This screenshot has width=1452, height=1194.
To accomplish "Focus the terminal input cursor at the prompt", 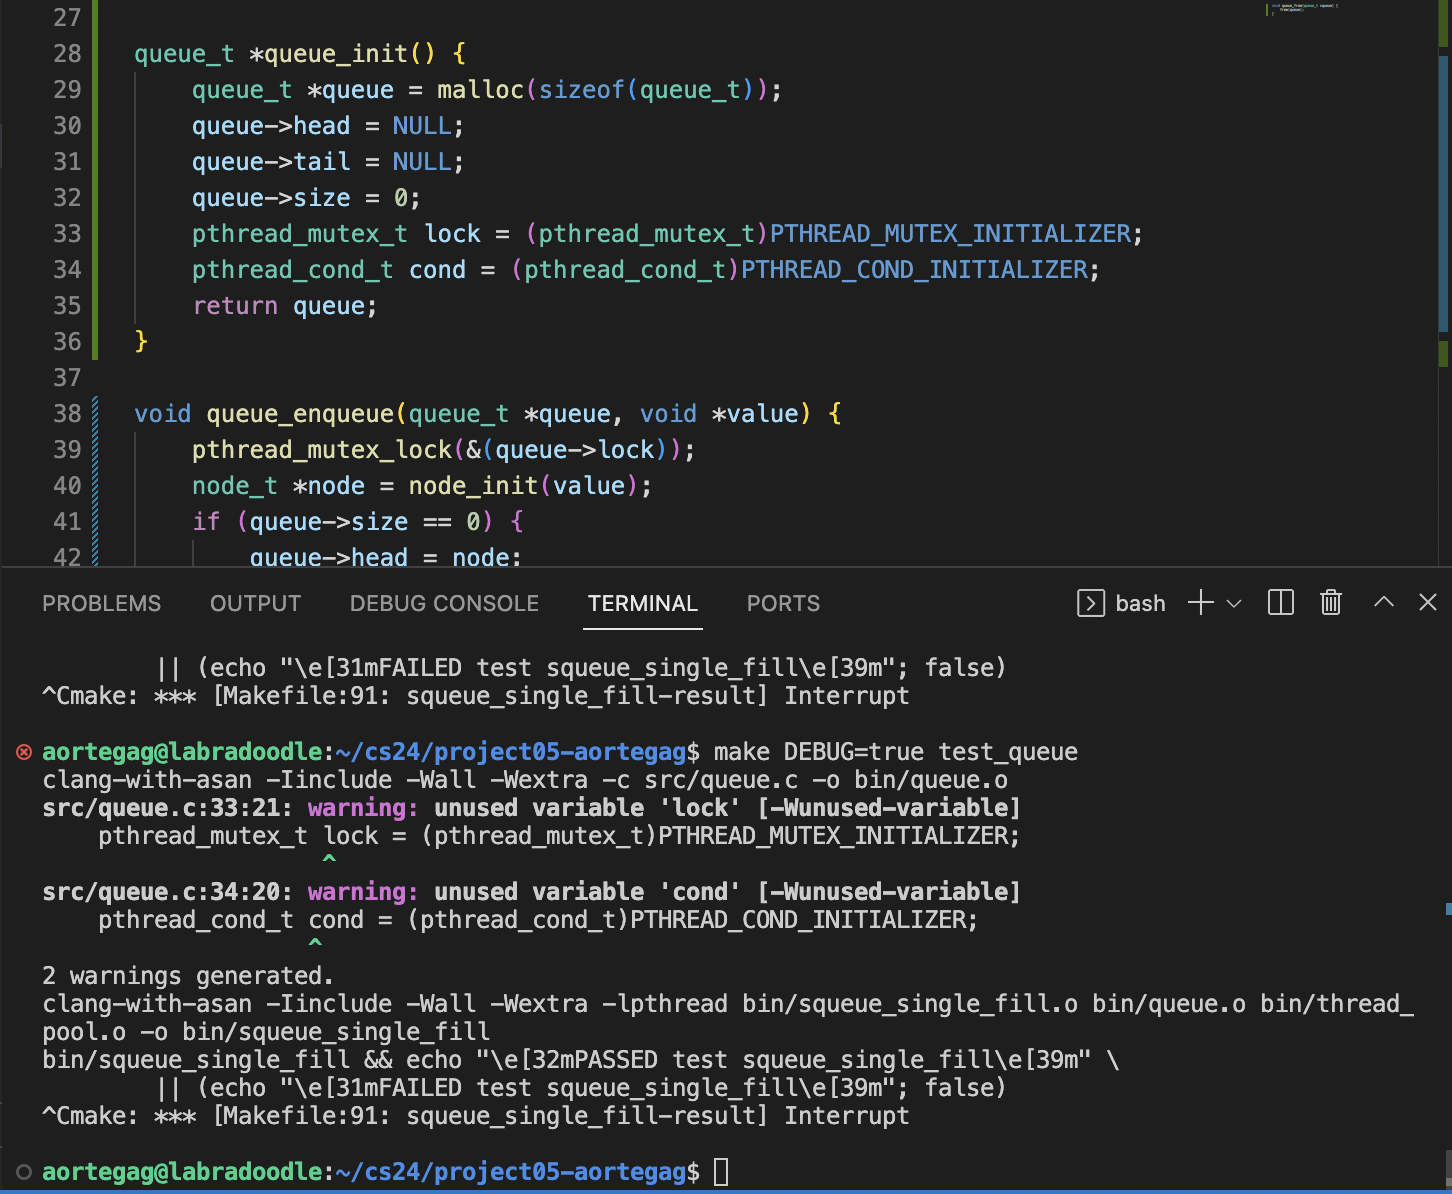I will click(721, 1172).
